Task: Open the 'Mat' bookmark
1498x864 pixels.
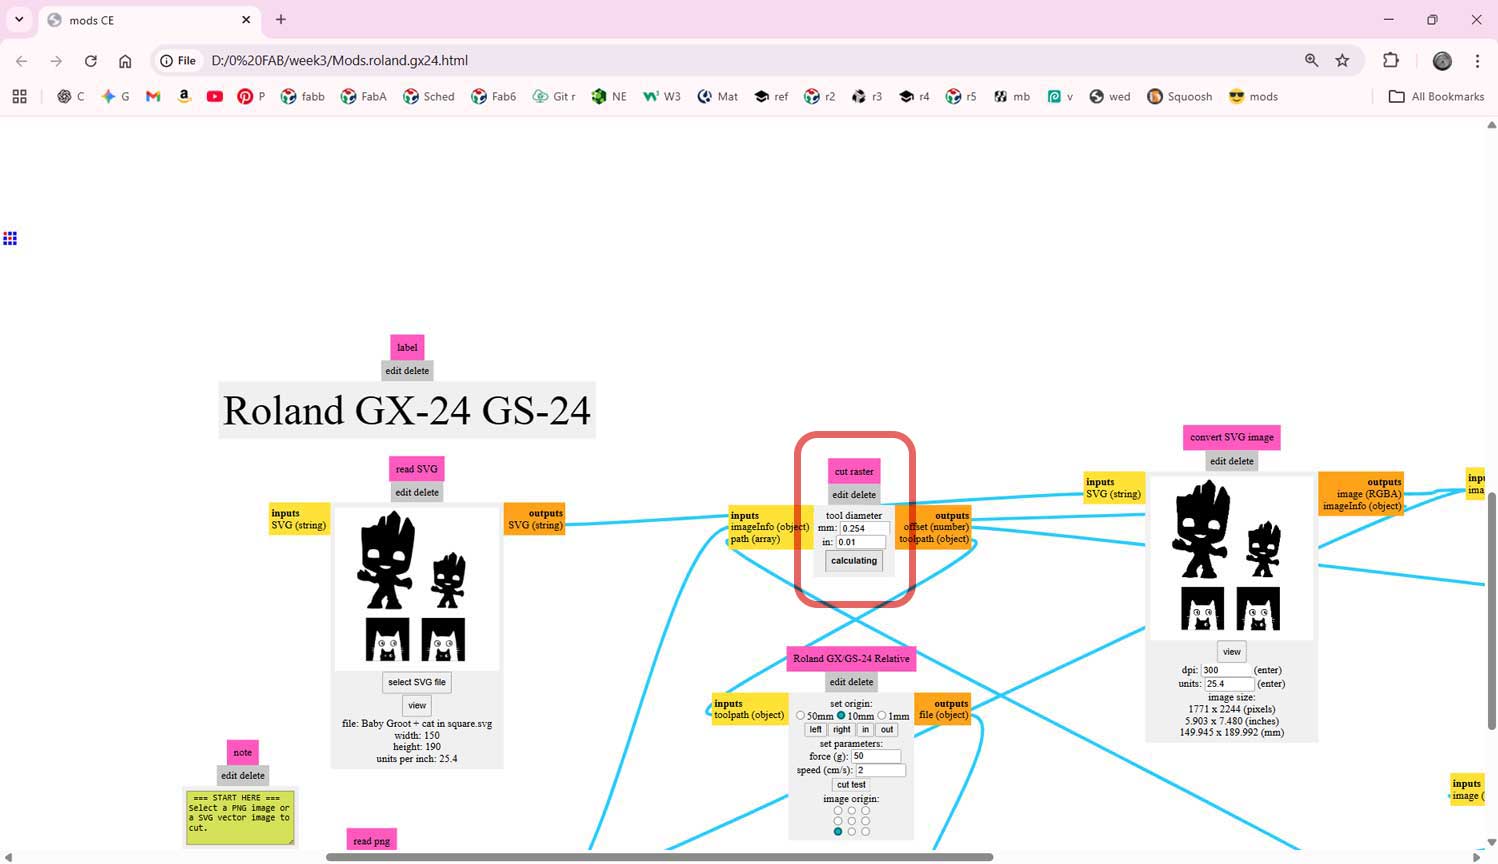Action: [718, 97]
